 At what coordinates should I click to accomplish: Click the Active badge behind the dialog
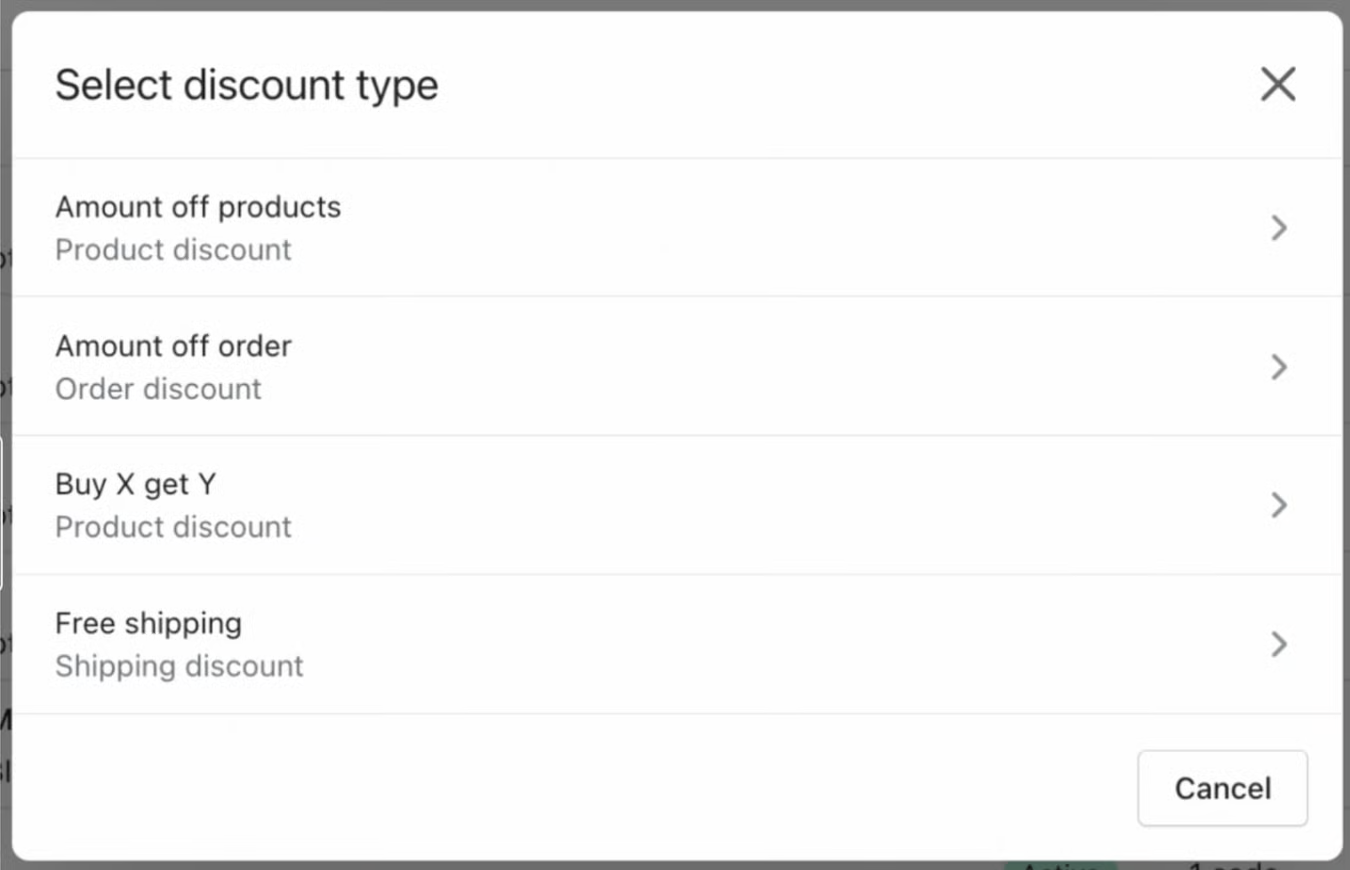1060,865
